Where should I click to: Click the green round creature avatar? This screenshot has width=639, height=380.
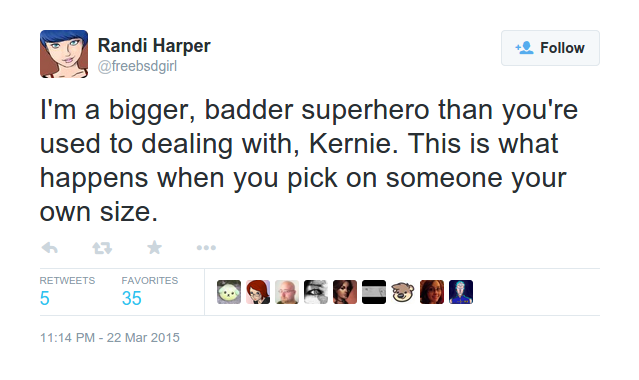point(229,292)
